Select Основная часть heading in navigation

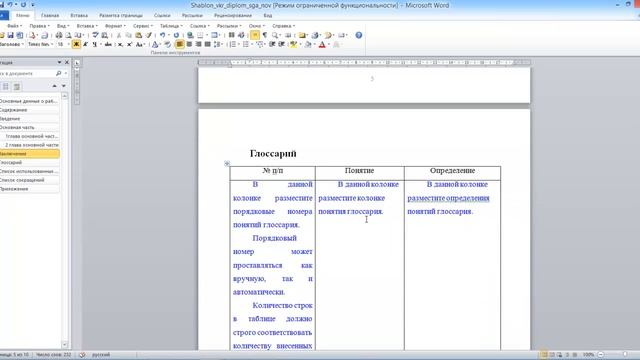click(x=29, y=127)
